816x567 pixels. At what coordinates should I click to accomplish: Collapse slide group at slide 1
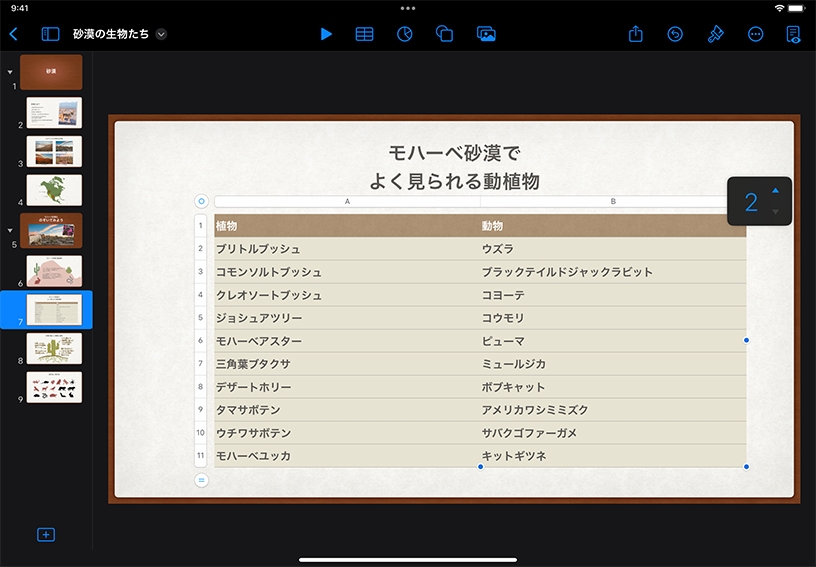(x=10, y=72)
